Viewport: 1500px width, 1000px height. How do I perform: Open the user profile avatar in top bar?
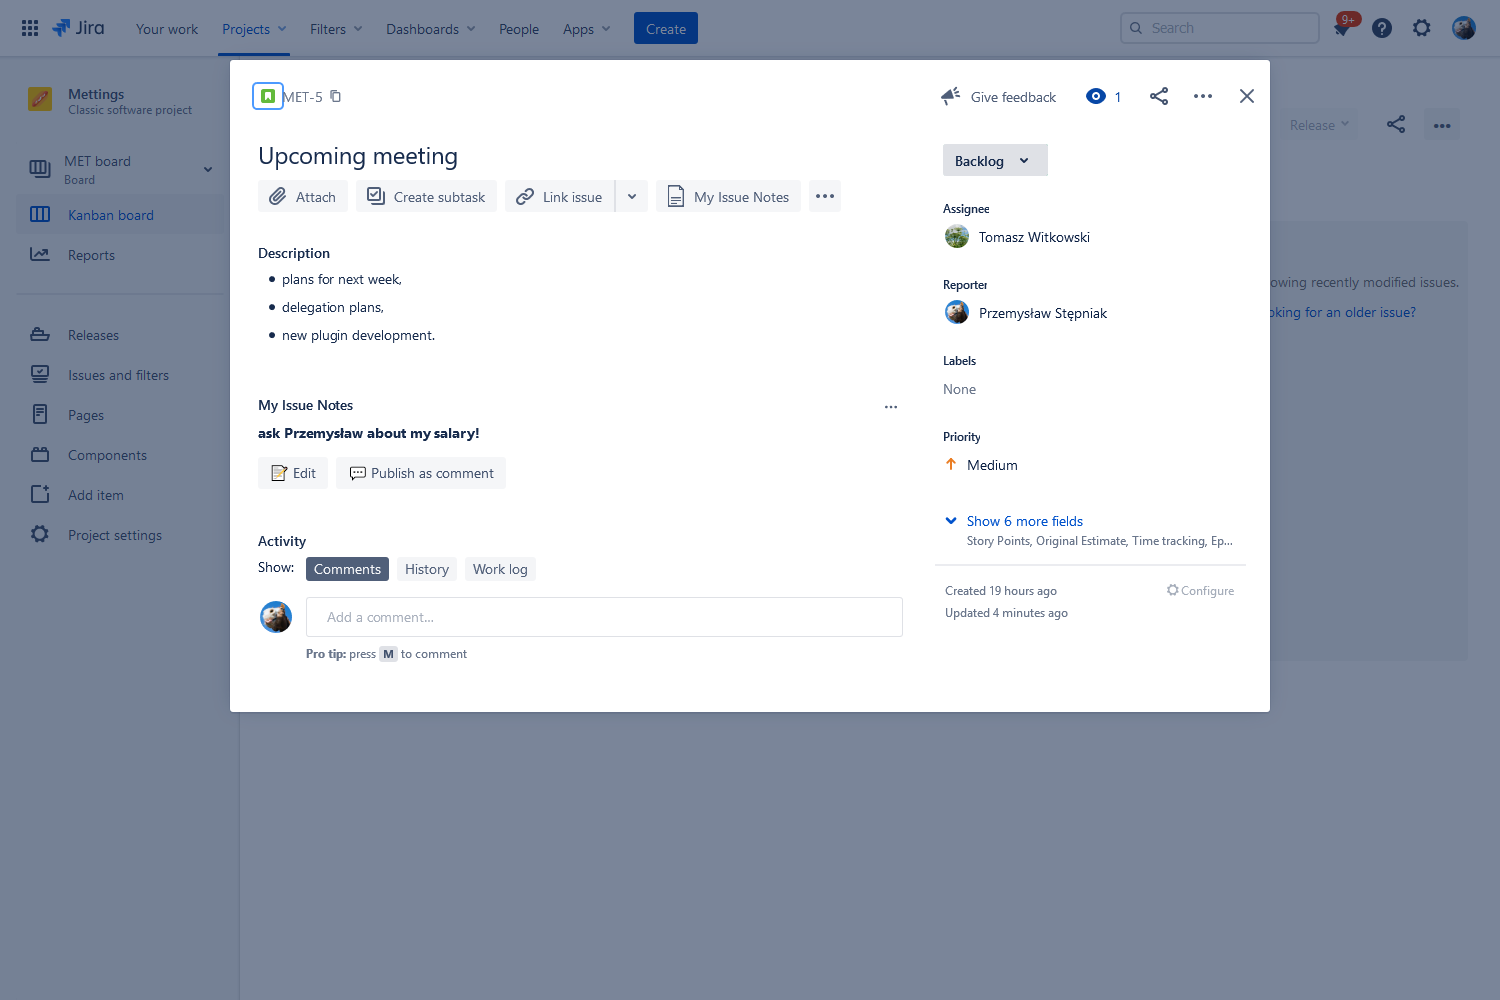coord(1464,28)
